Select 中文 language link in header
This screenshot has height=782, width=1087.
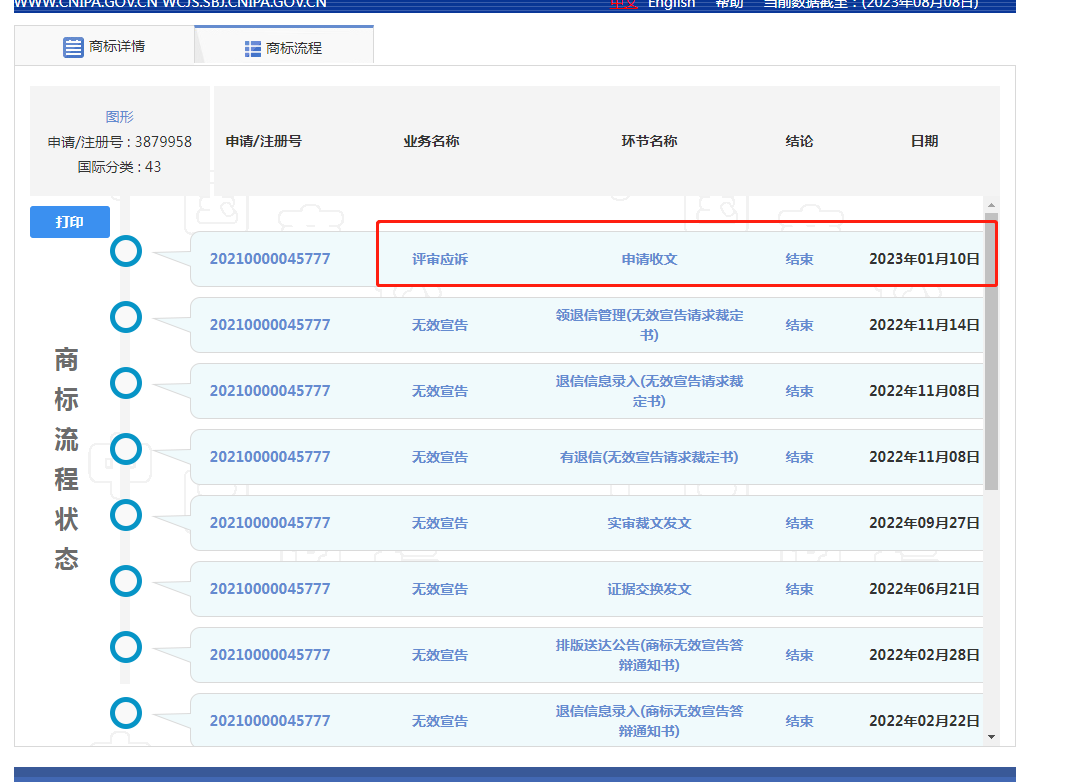coord(624,4)
